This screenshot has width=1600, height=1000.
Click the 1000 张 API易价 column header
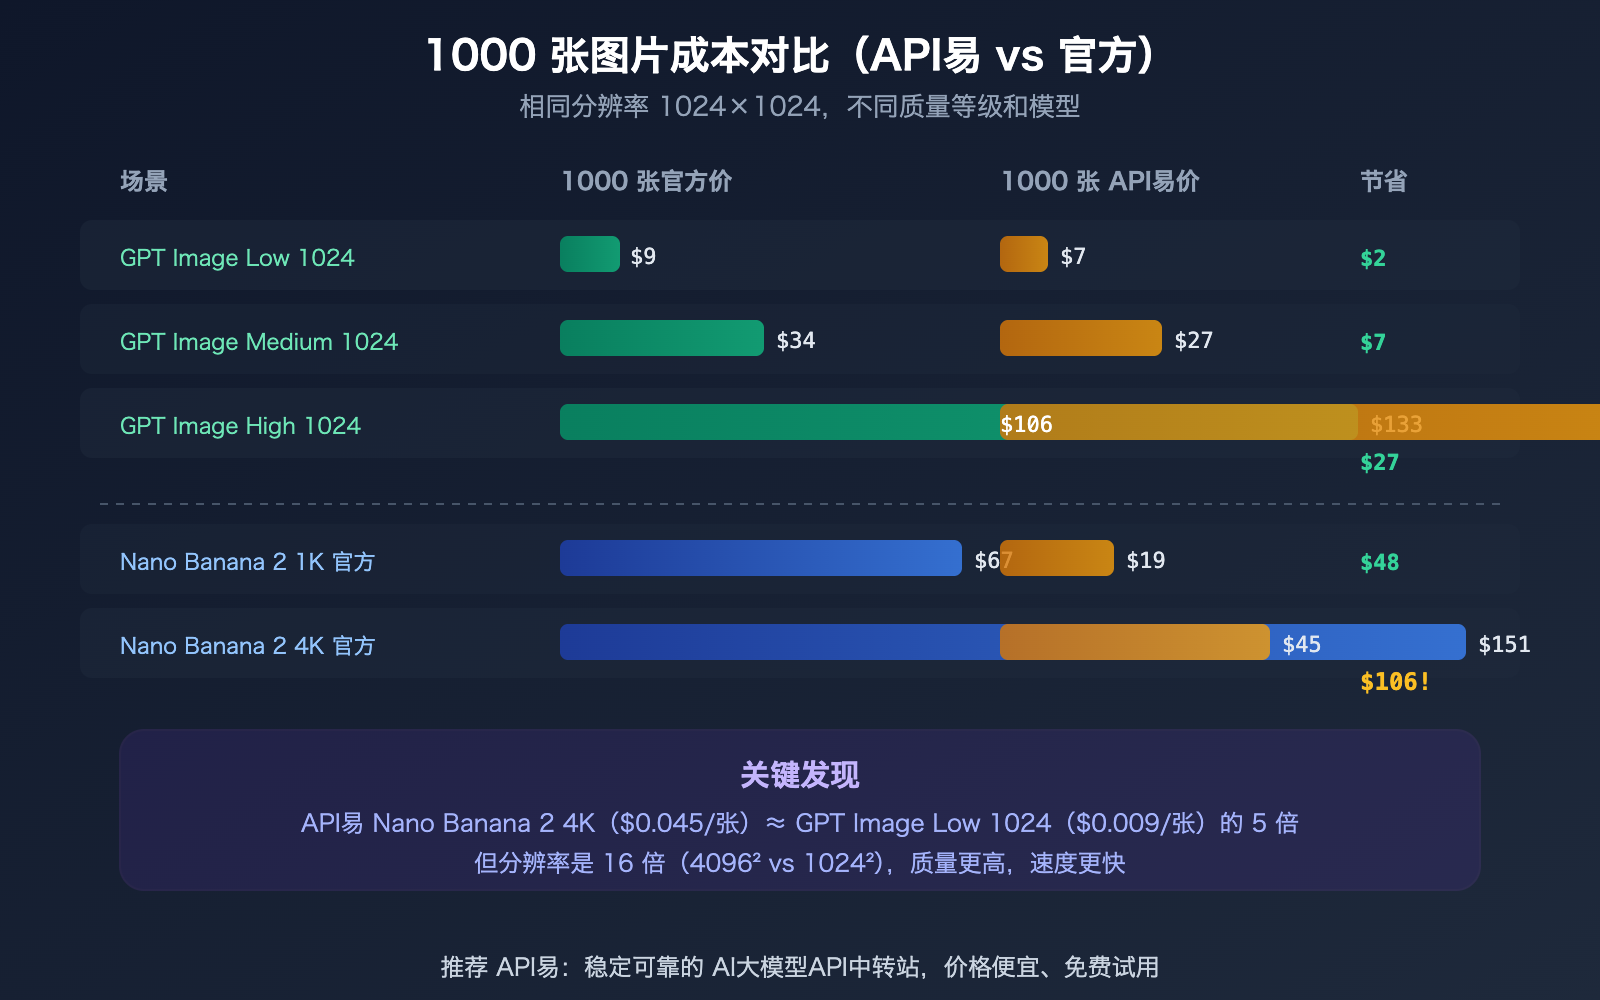tap(1100, 181)
